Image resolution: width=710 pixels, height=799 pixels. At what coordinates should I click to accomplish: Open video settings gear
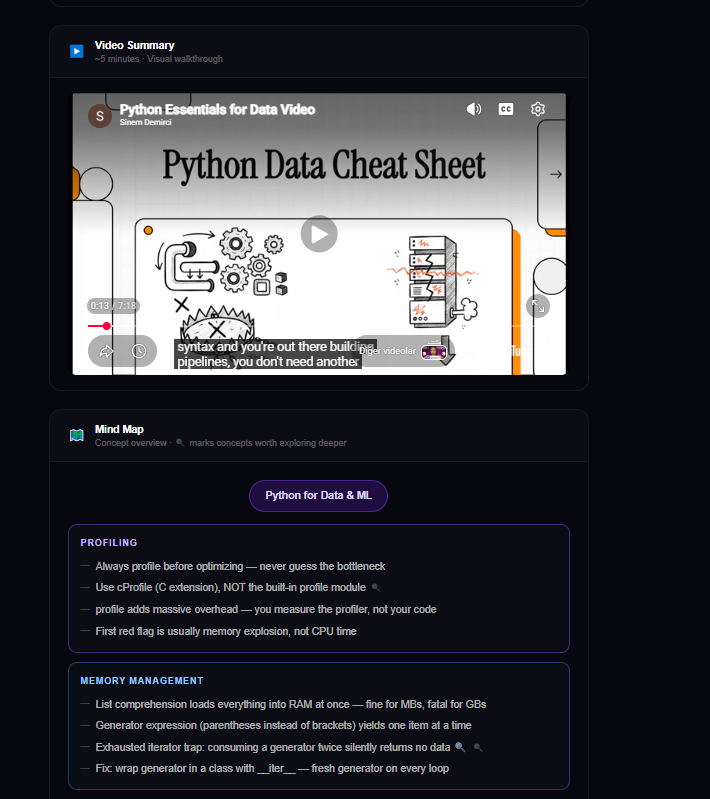coord(538,109)
